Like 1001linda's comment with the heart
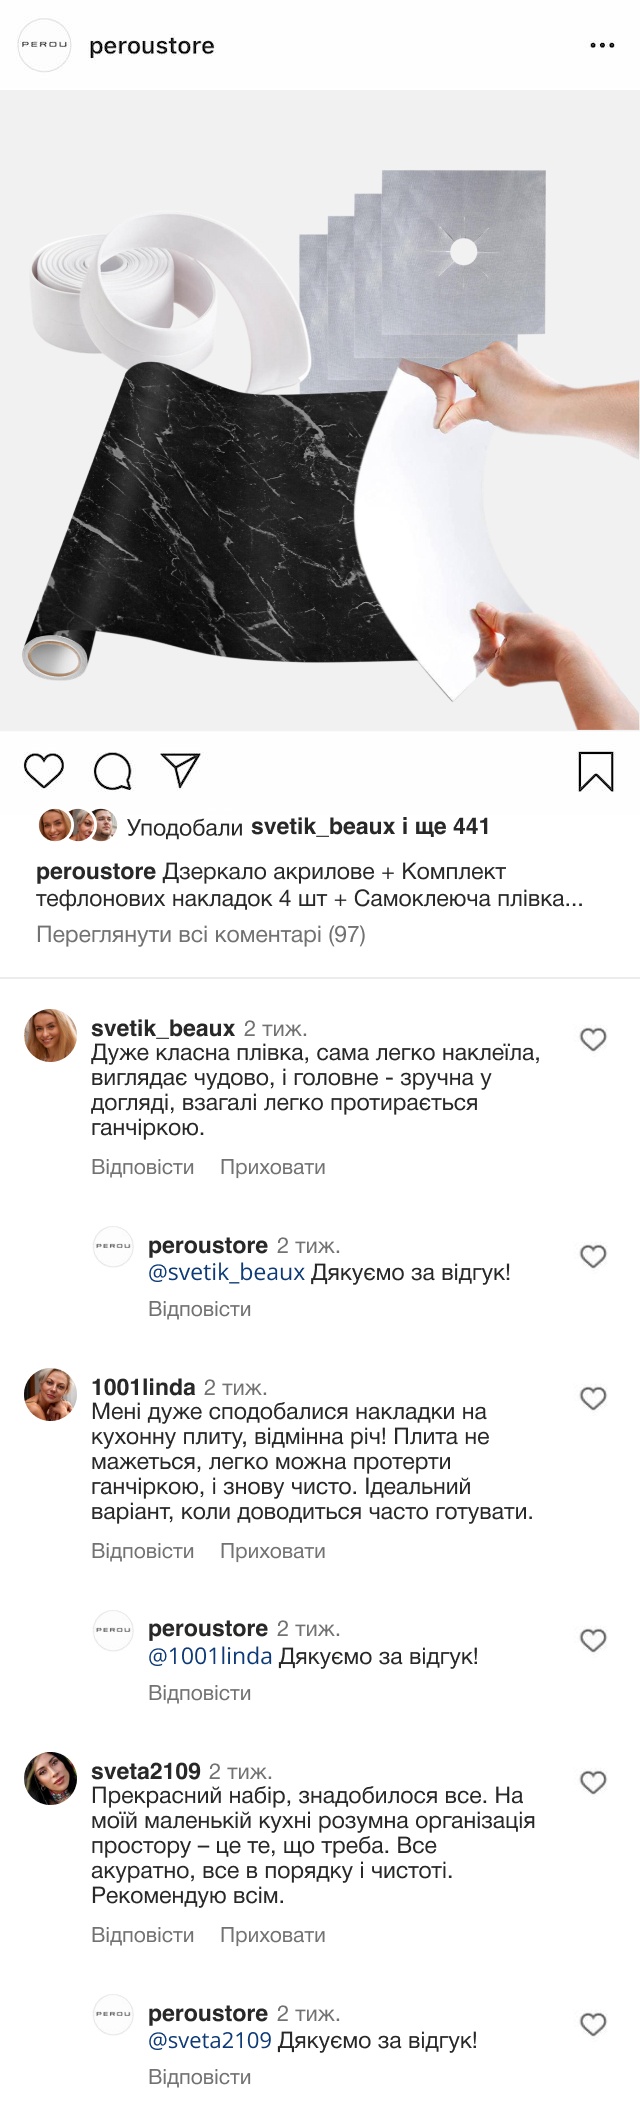Screen dimensions: 640x2113 (593, 1399)
